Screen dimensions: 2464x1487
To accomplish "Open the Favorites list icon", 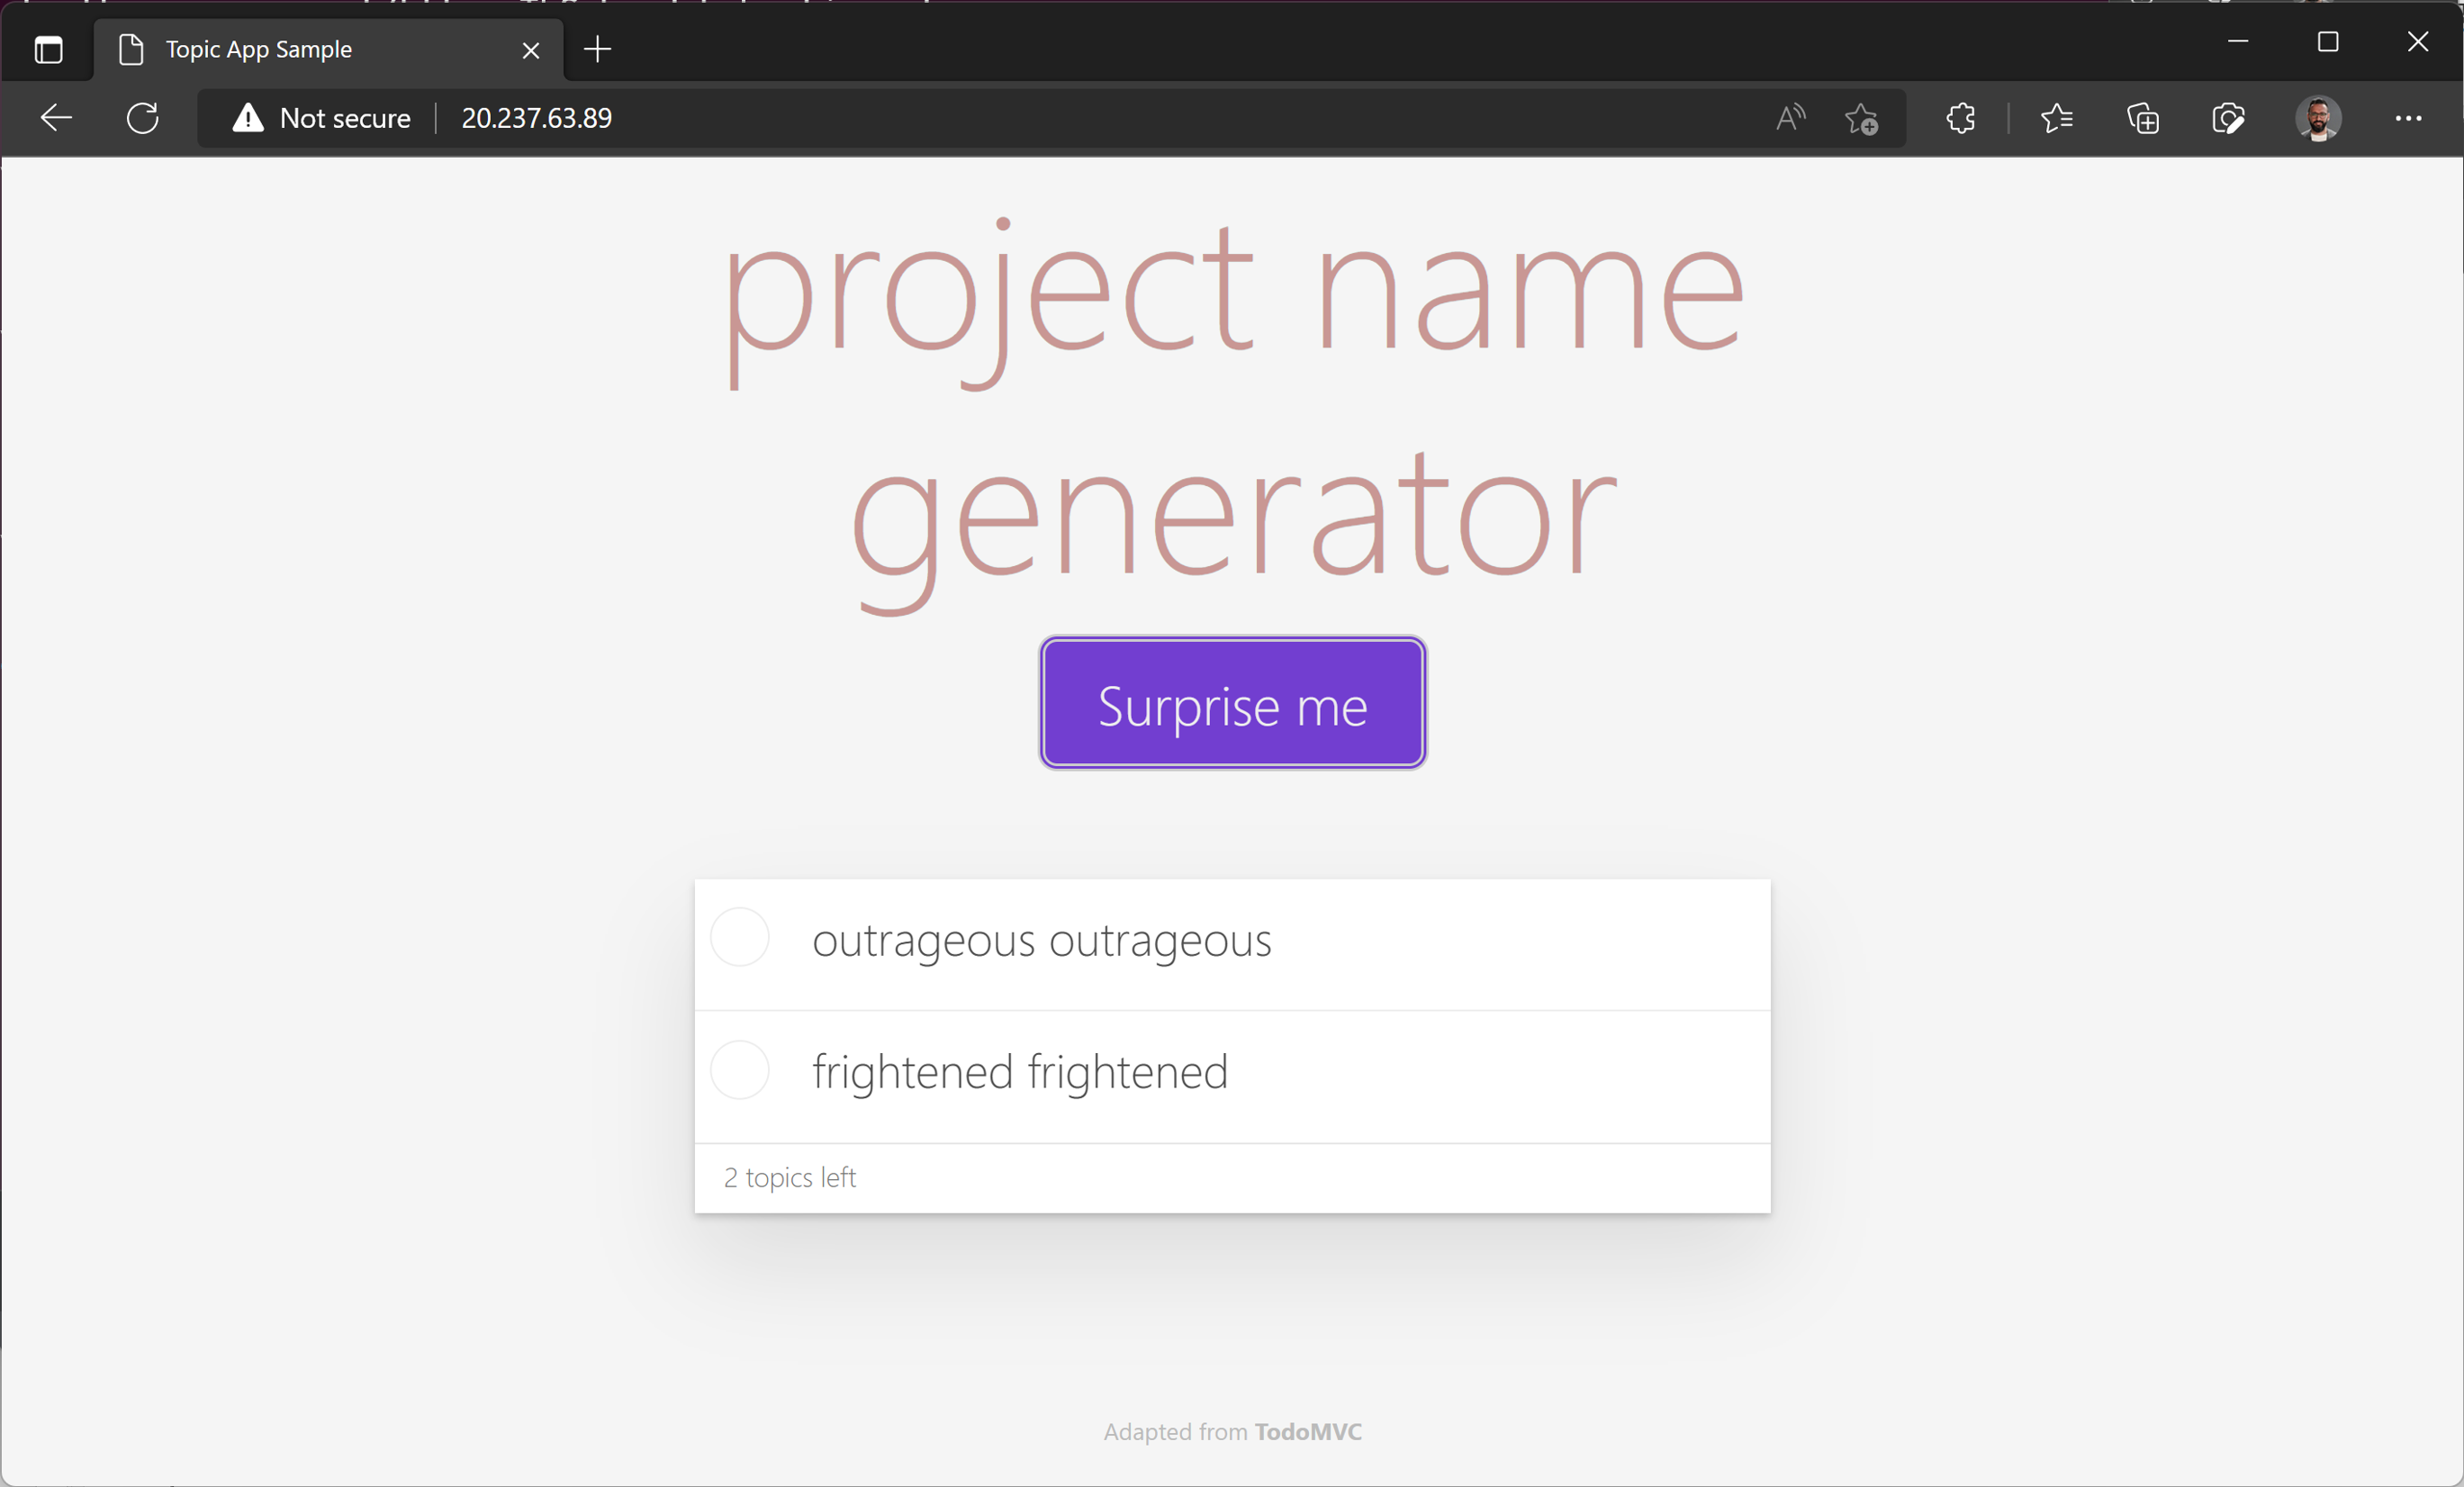I will coord(2056,118).
